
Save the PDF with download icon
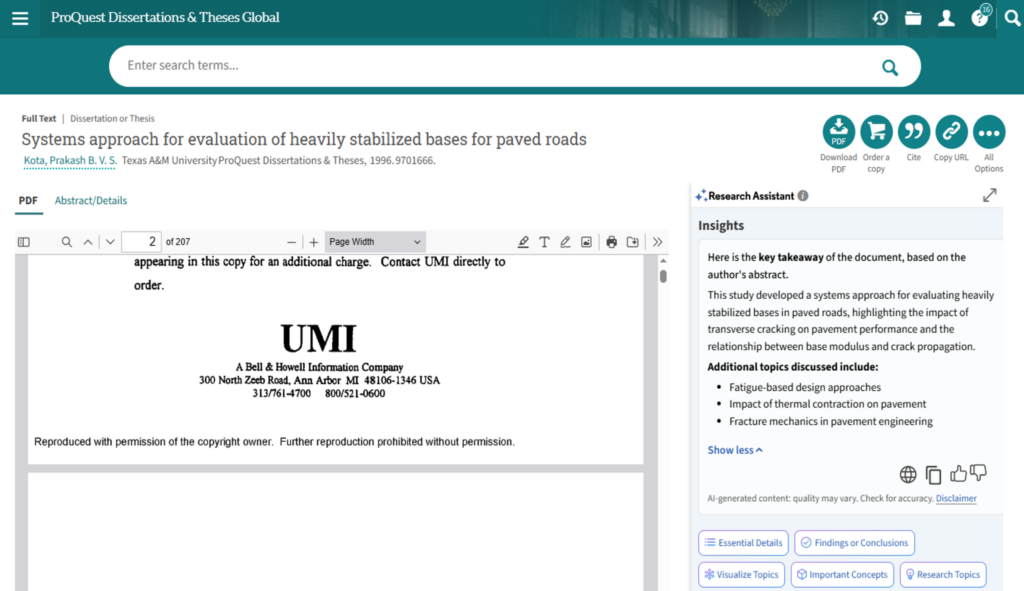click(633, 242)
